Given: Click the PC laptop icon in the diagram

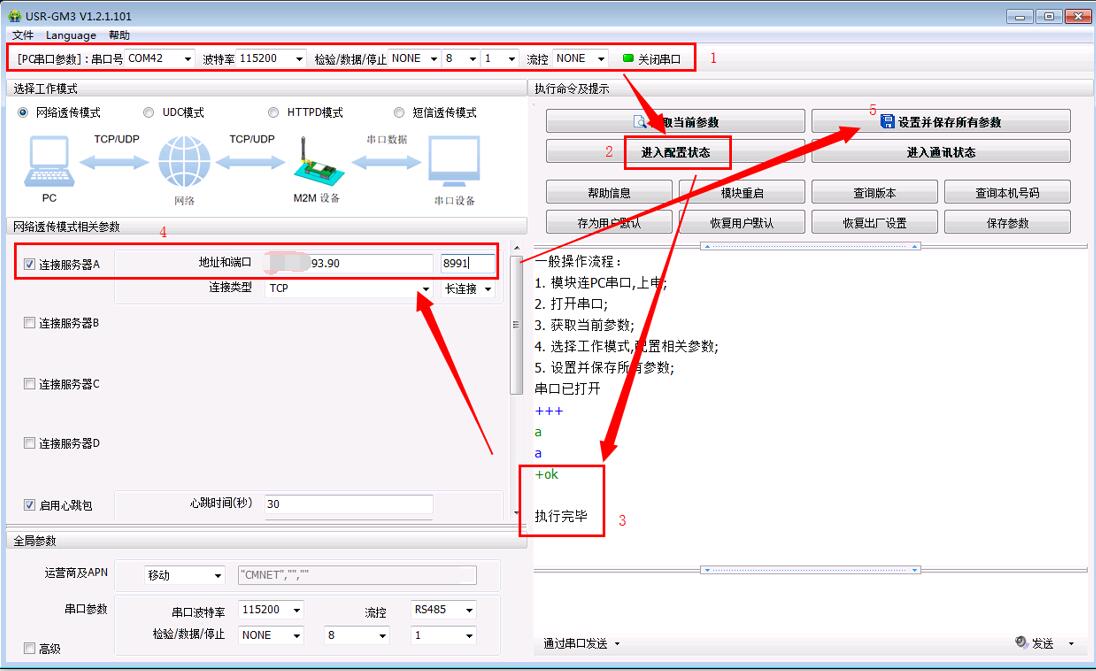Looking at the screenshot, I should click(49, 162).
